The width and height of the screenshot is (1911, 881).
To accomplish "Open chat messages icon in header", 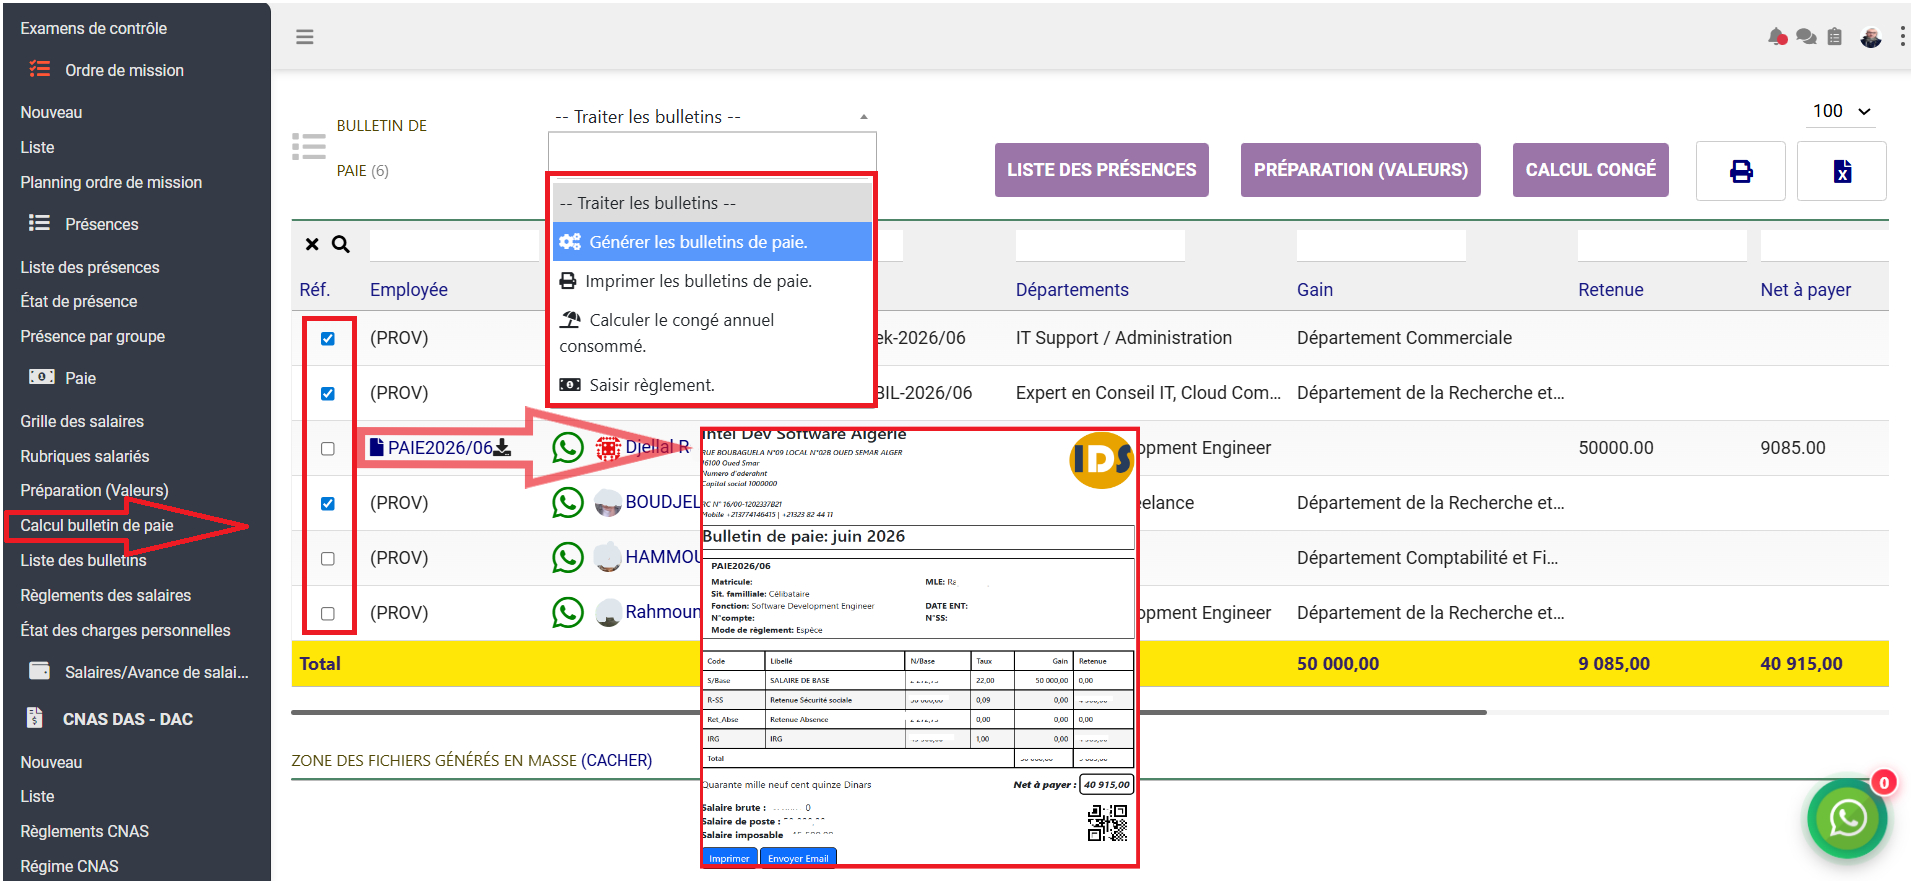I will pyautogui.click(x=1806, y=37).
